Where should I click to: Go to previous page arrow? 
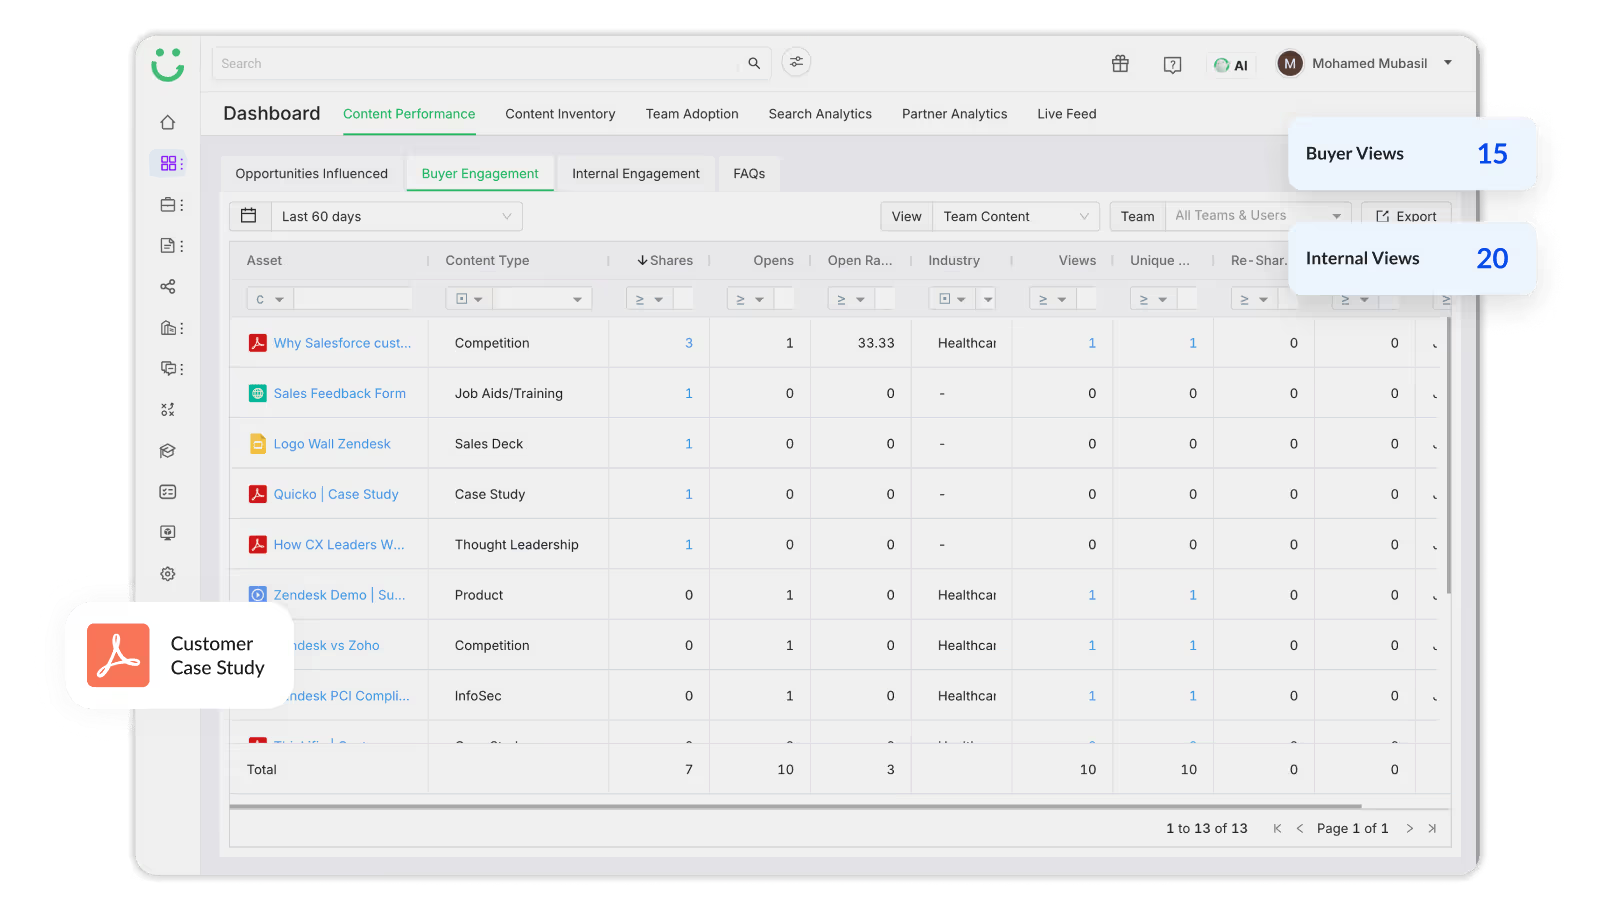coord(1300,828)
